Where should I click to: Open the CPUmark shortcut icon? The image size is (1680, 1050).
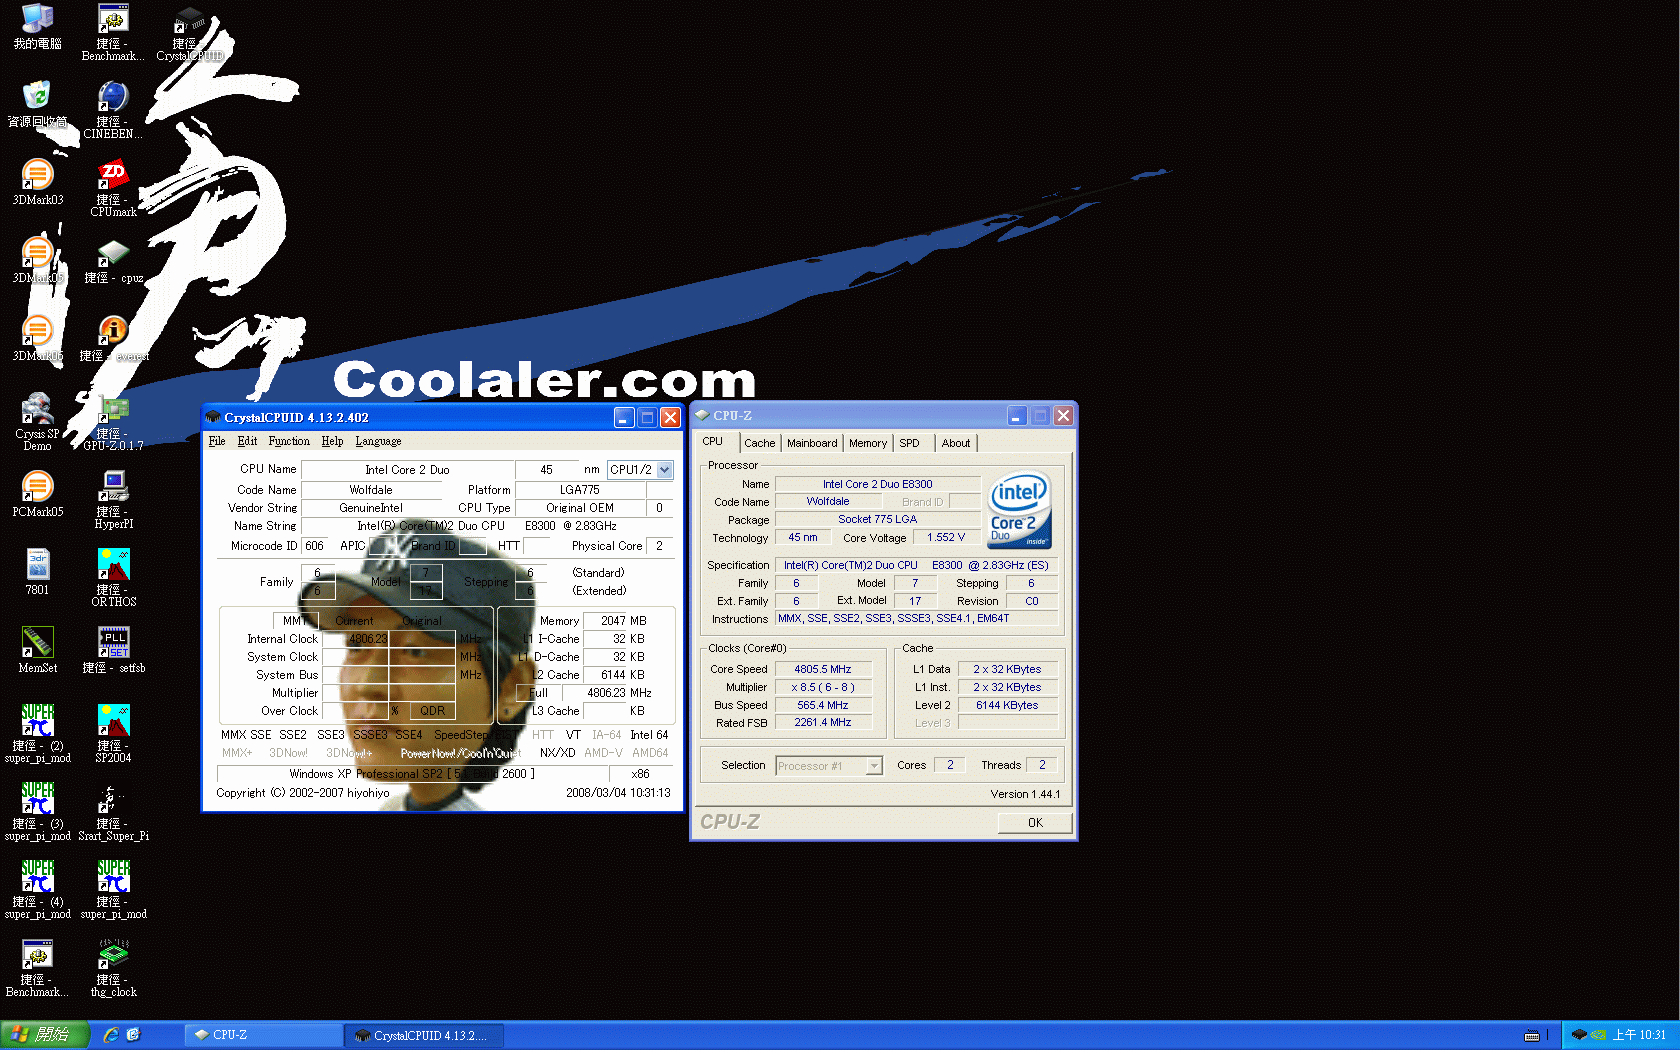113,188
